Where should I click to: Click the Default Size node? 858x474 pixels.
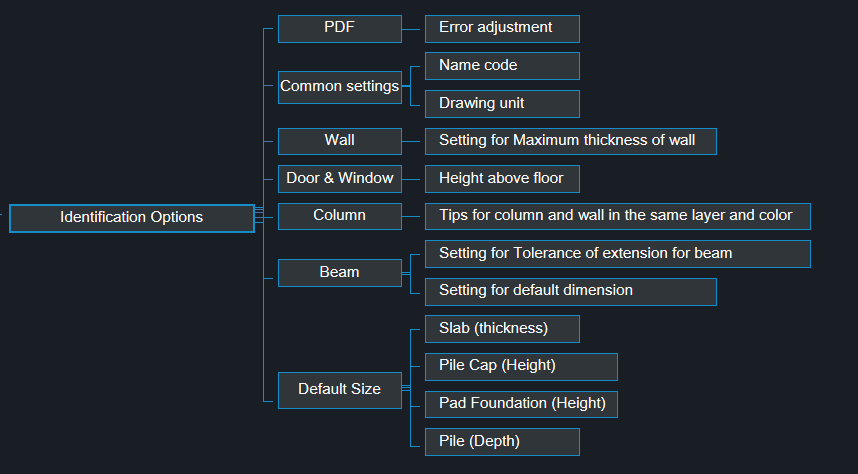tap(339, 390)
